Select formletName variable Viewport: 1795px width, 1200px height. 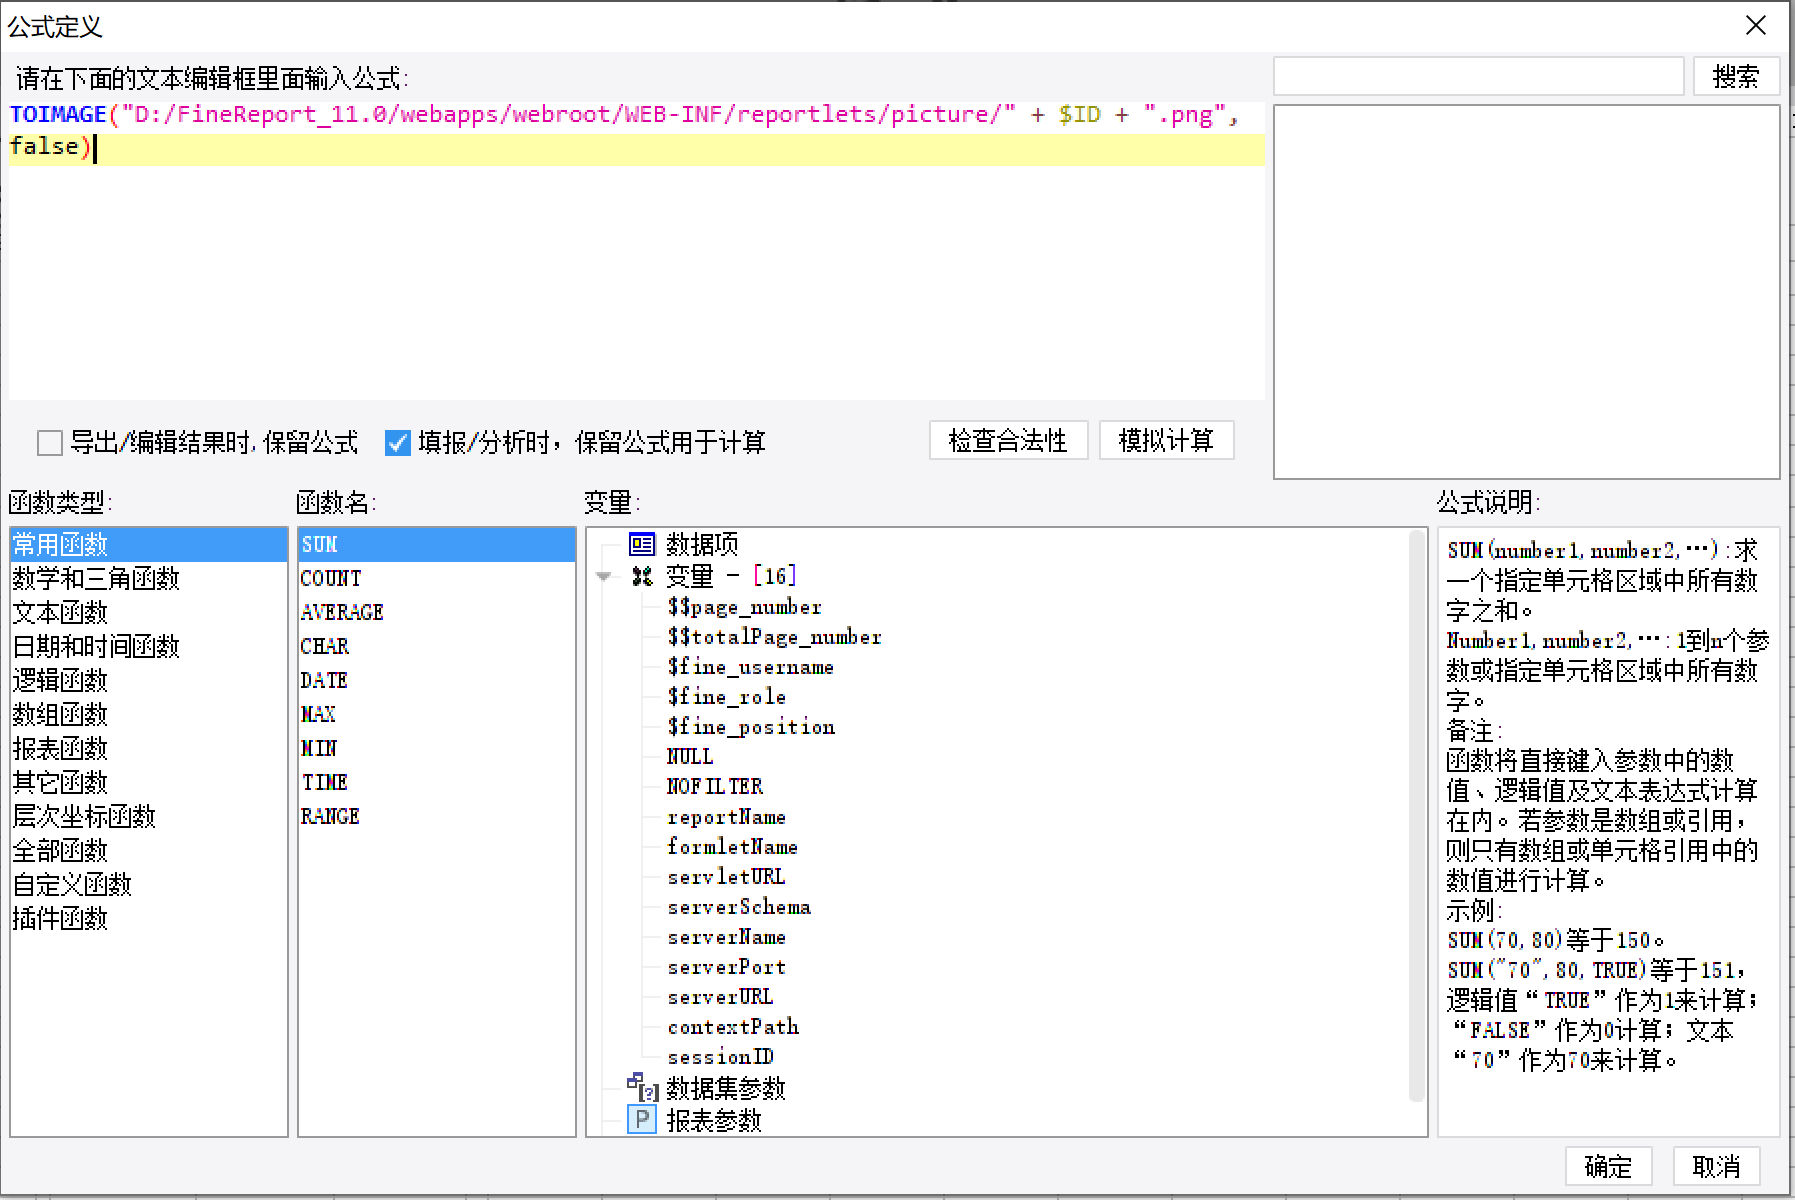(x=732, y=847)
